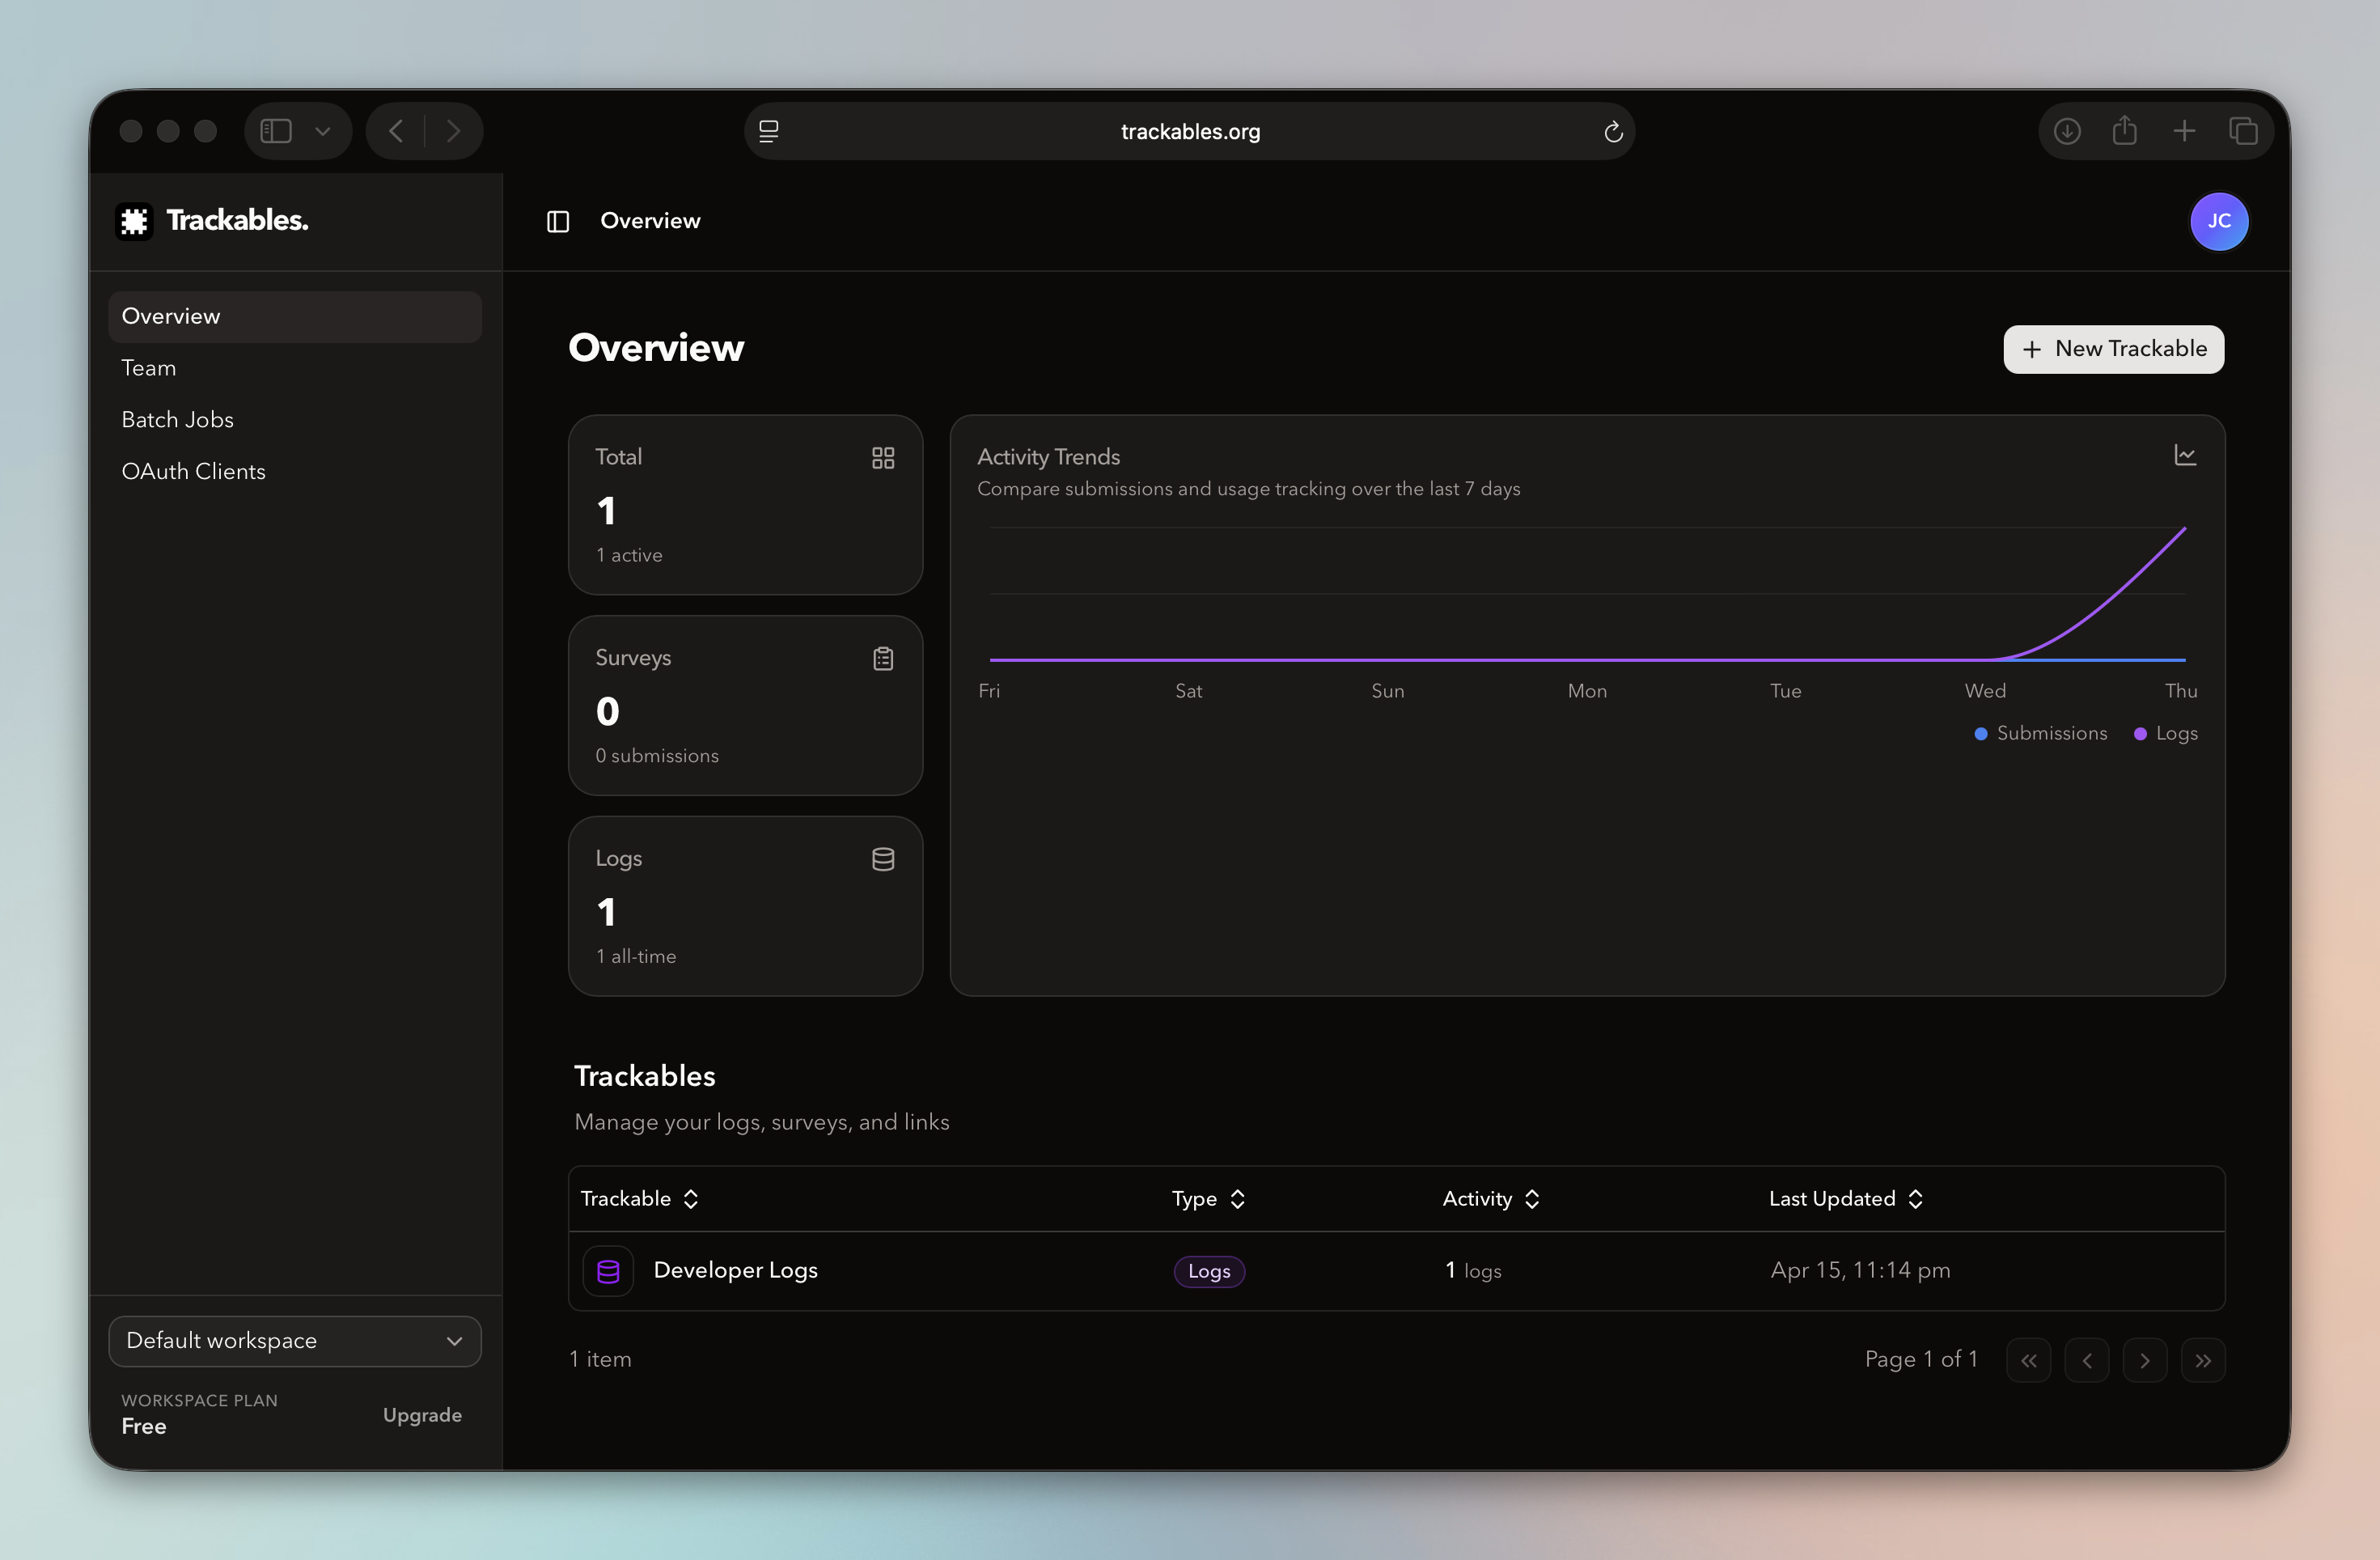Sort table by Last Updated column

[x=1845, y=1199]
